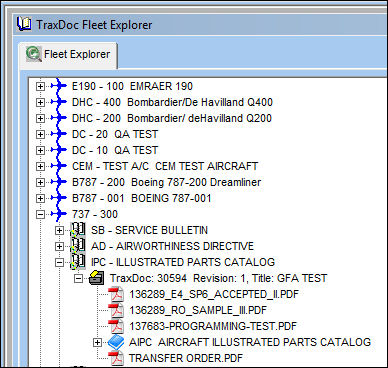Select the SB - SERVICE BULLETIN label

coord(149,230)
